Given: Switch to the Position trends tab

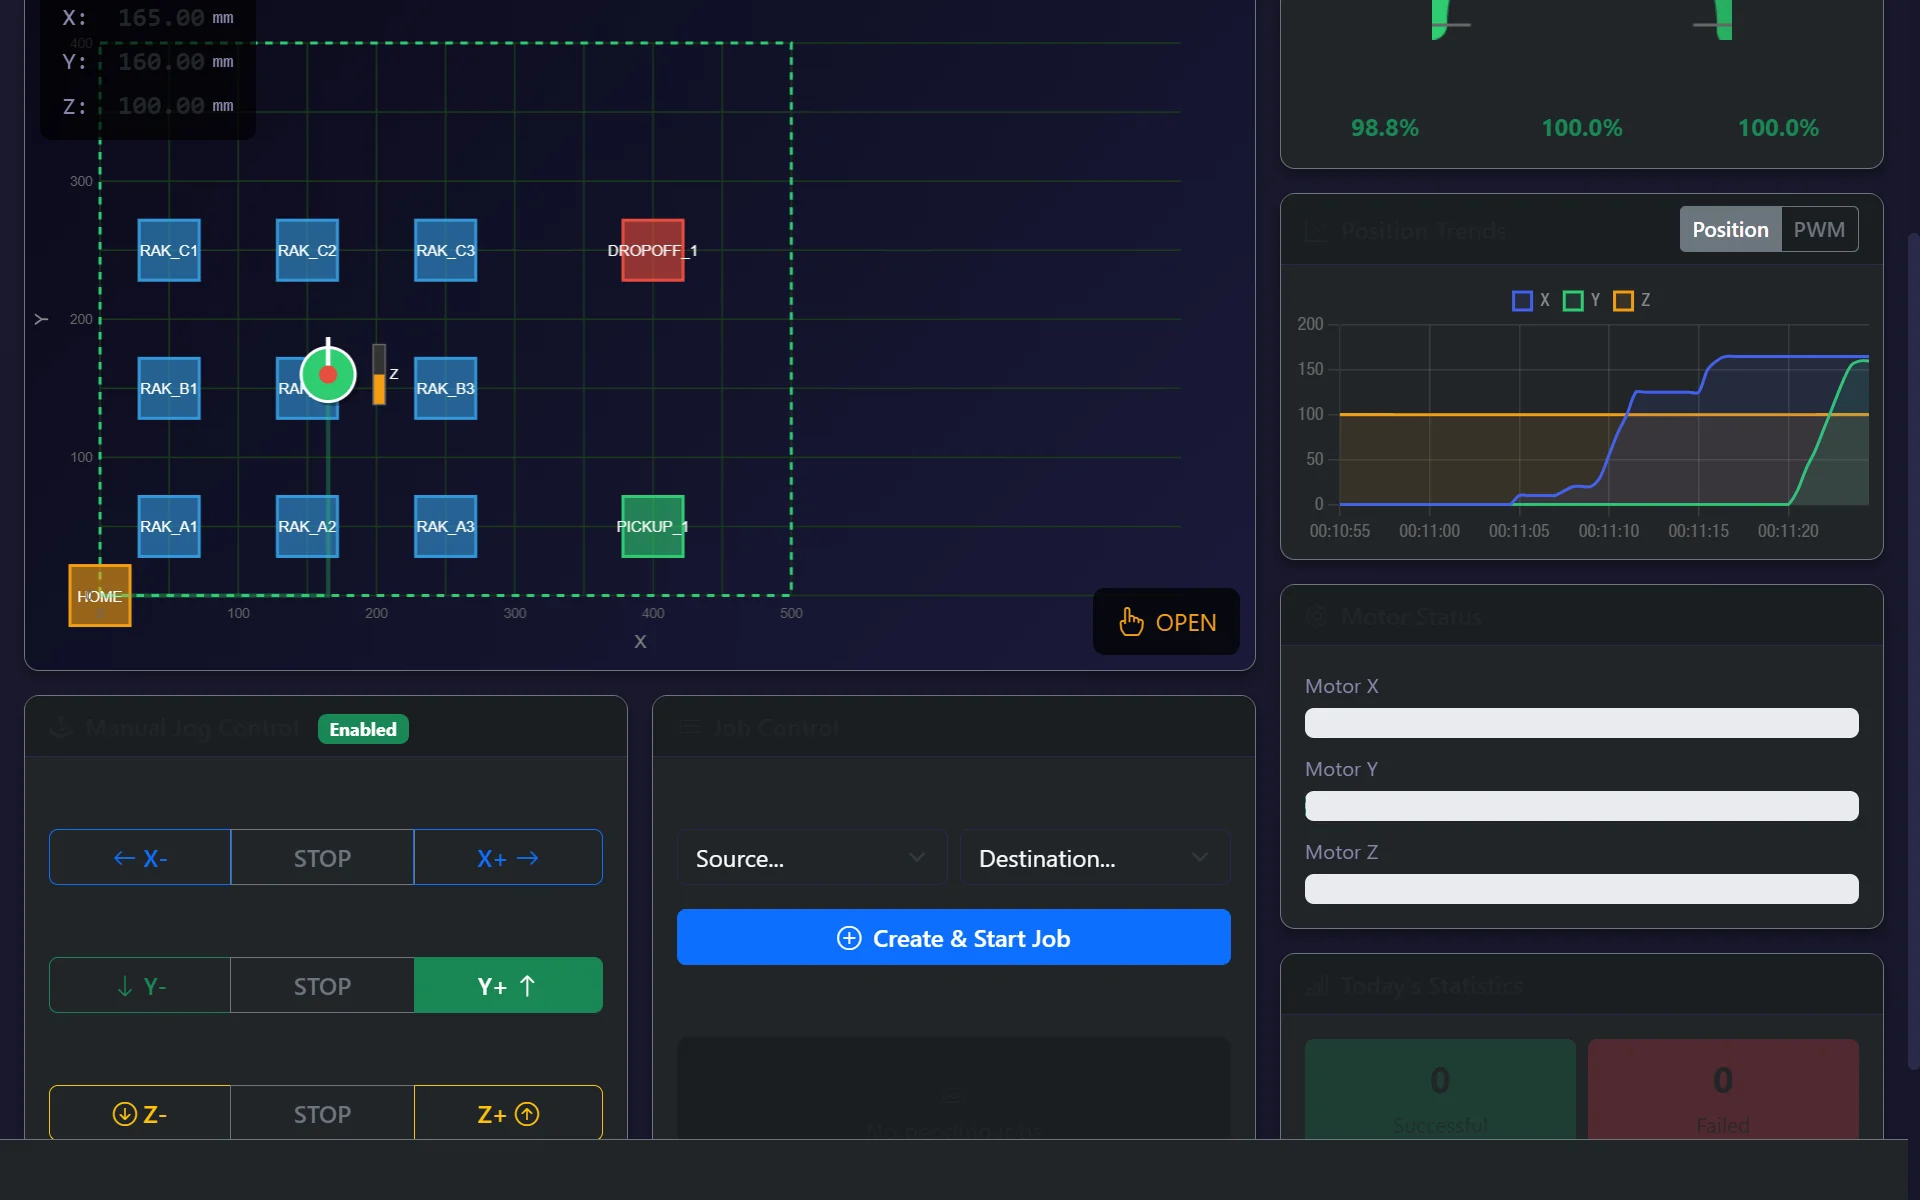Looking at the screenshot, I should 1730,229.
